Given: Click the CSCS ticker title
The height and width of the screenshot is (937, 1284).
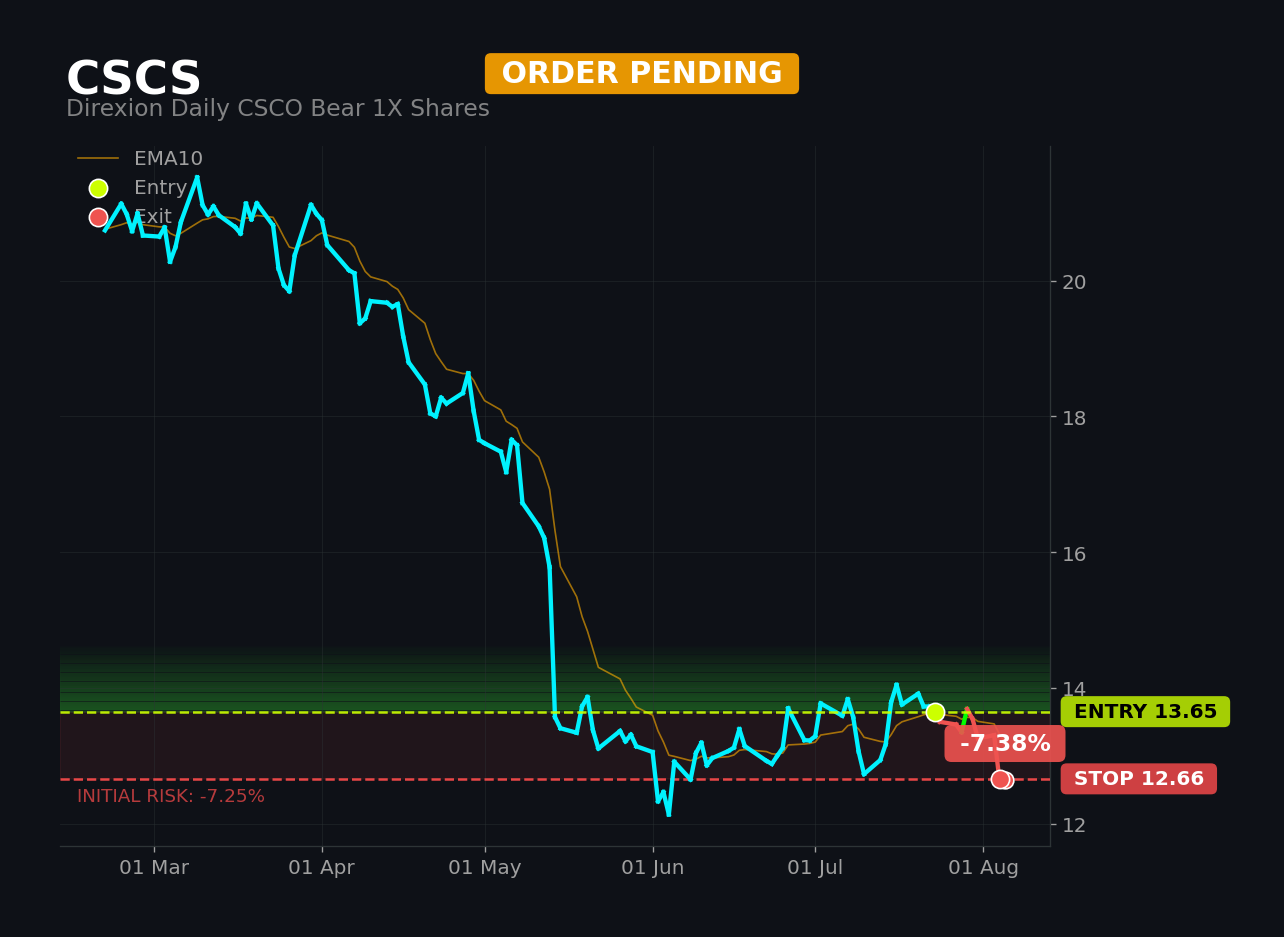Looking at the screenshot, I should tap(134, 79).
